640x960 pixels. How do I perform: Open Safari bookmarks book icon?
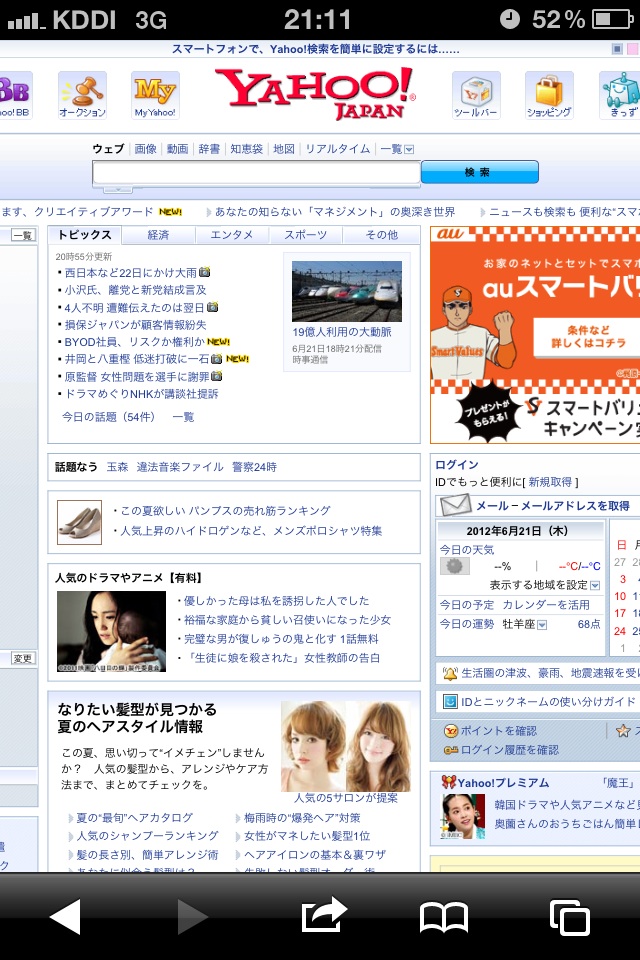click(x=444, y=917)
